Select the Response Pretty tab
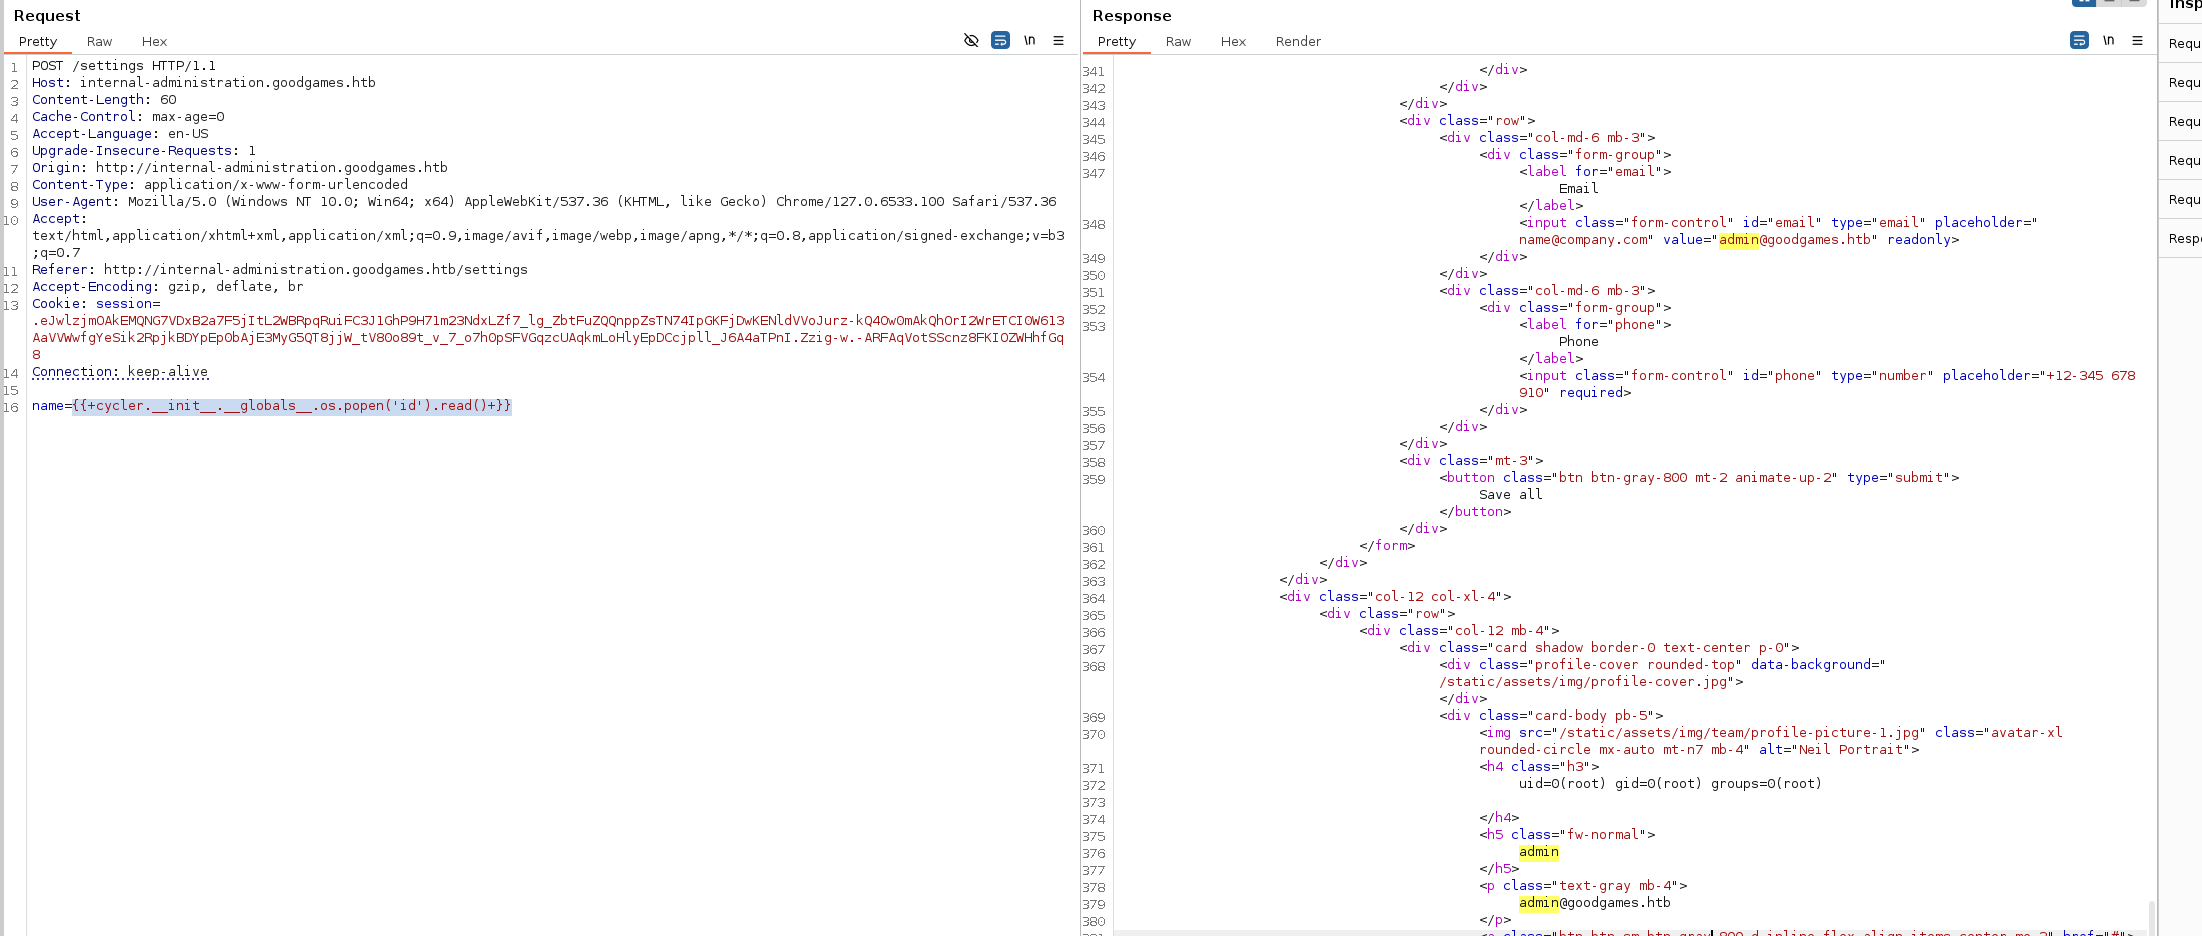Image resolution: width=2202 pixels, height=936 pixels. click(x=1116, y=42)
